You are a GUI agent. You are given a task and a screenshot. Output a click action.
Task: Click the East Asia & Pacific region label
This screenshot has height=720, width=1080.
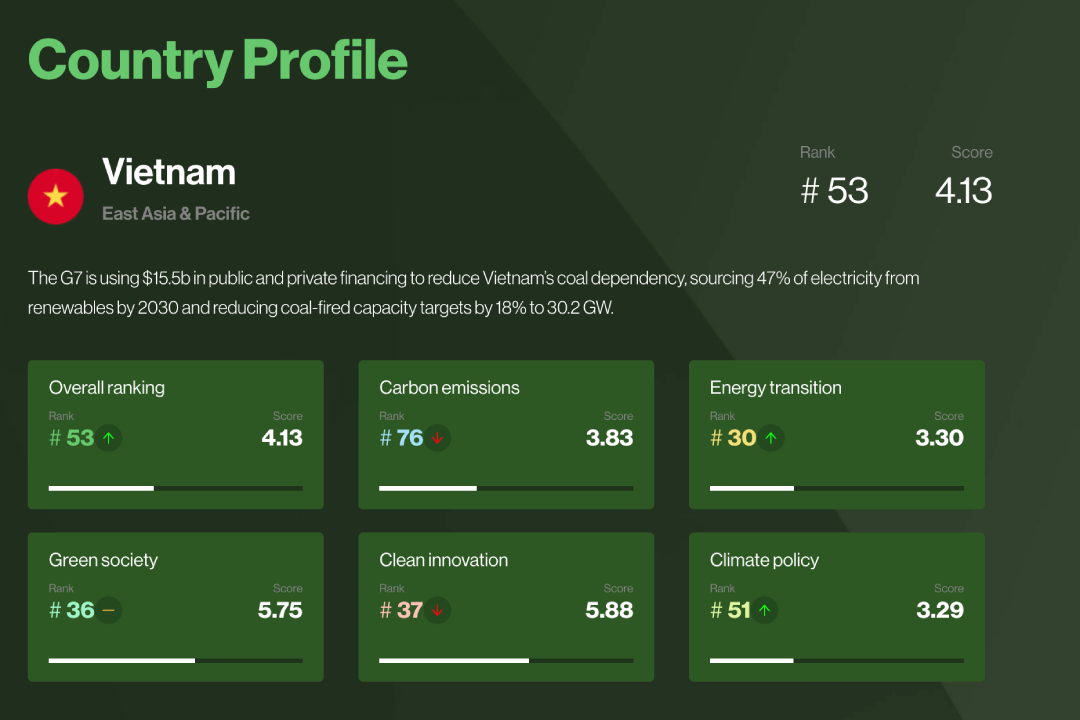tap(176, 214)
